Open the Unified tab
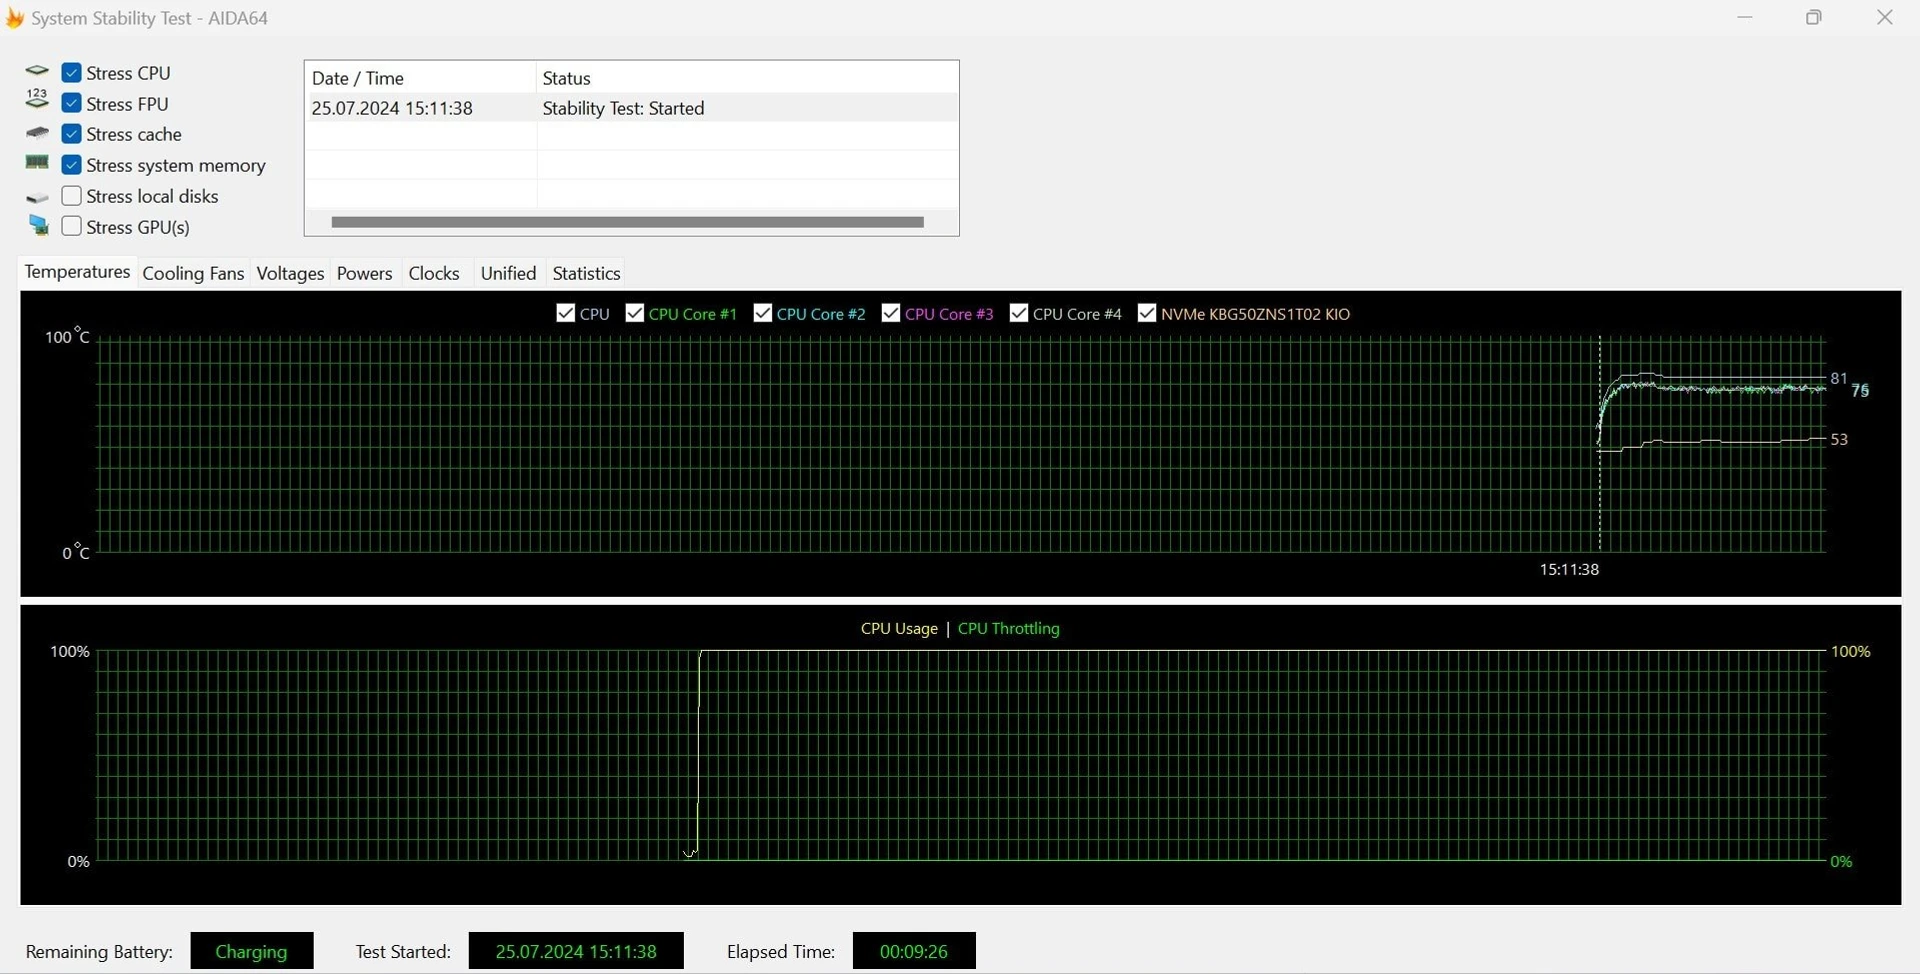Screen dimensions: 1920x974 (x=508, y=273)
